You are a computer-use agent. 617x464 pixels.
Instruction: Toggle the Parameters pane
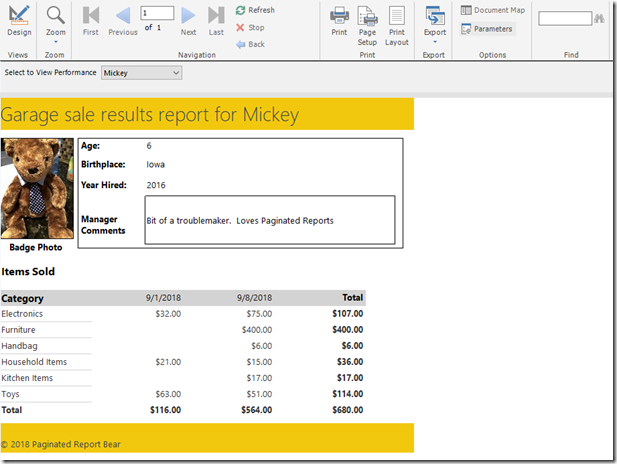point(487,29)
